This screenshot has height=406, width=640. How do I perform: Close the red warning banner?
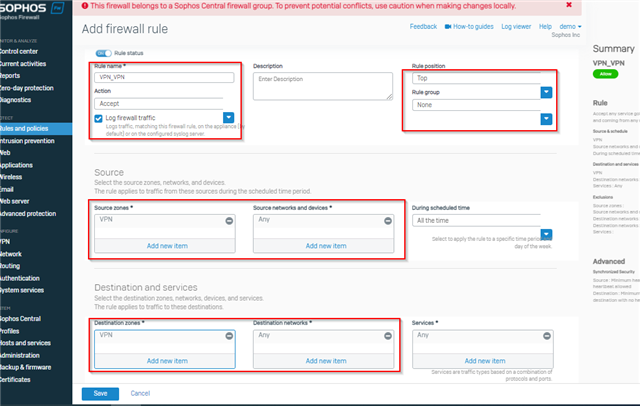pos(569,5)
